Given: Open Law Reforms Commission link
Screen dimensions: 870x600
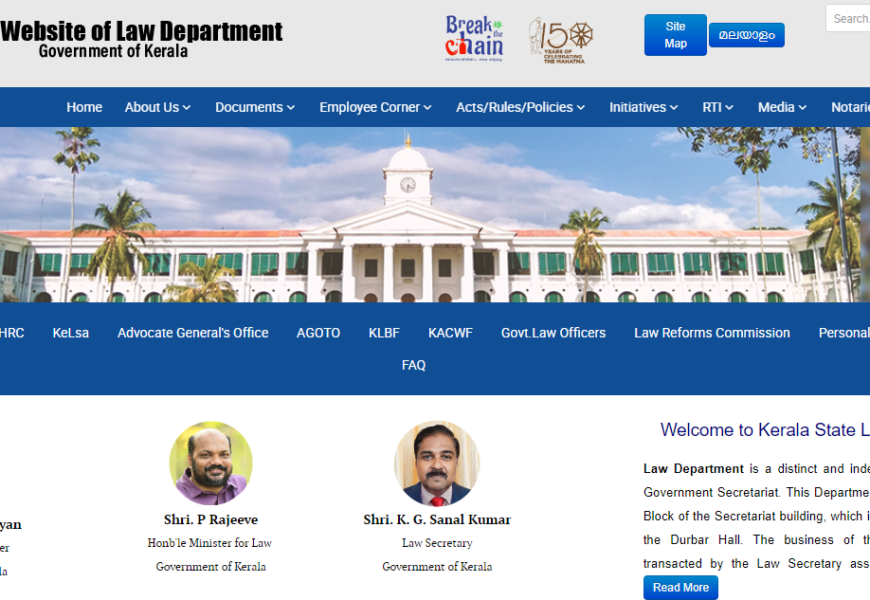Looking at the screenshot, I should 712,333.
